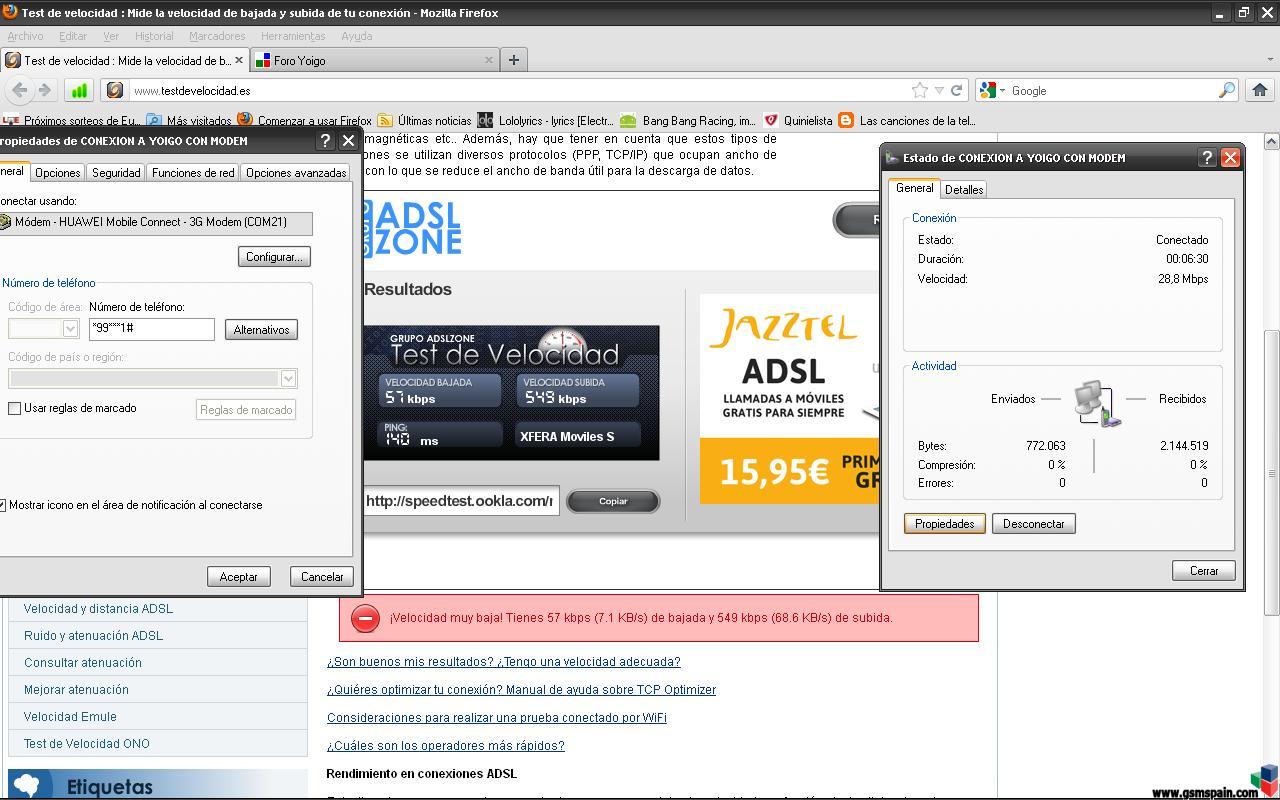Click the site identity icon in address bar
This screenshot has height=800, width=1280.
(x=115, y=90)
